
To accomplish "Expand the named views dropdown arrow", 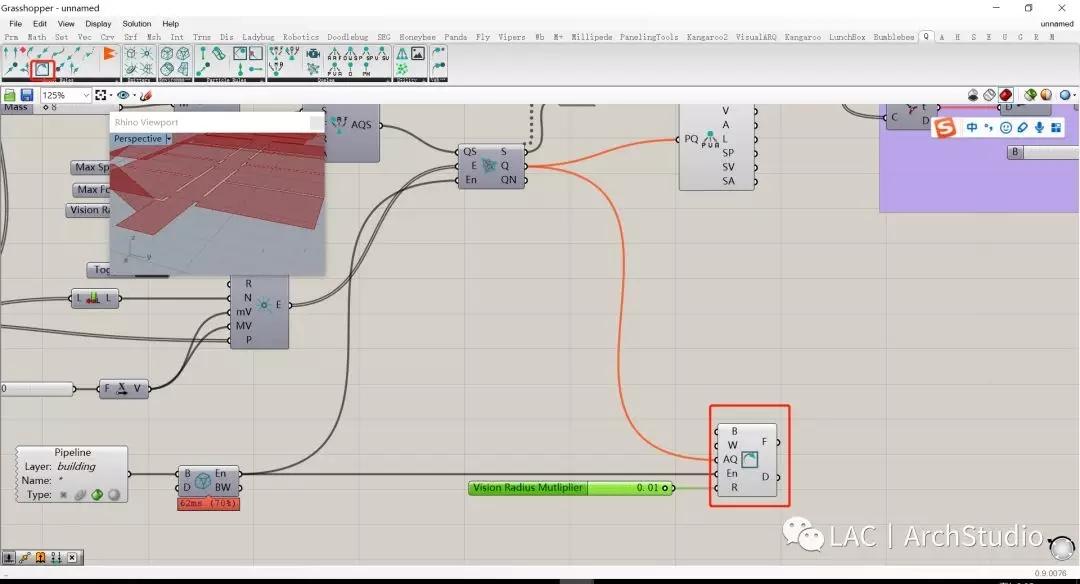I will pos(134,95).
